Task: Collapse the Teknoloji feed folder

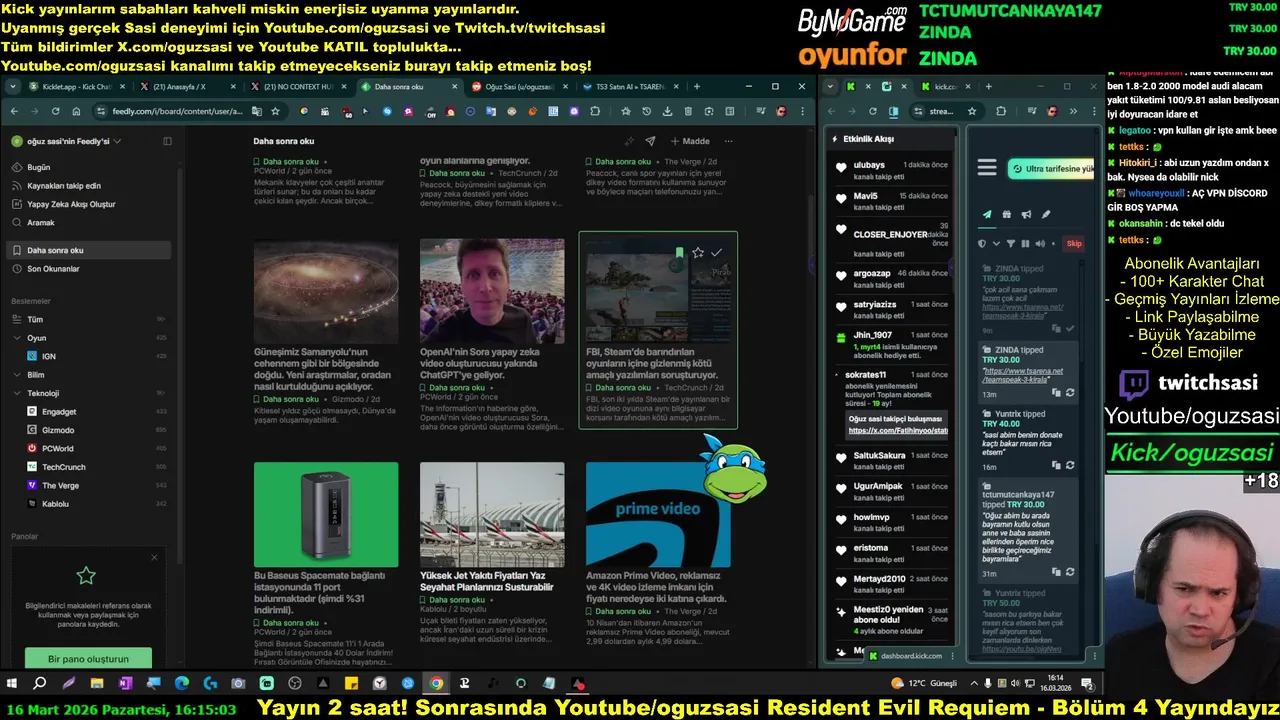Action: click(17, 393)
